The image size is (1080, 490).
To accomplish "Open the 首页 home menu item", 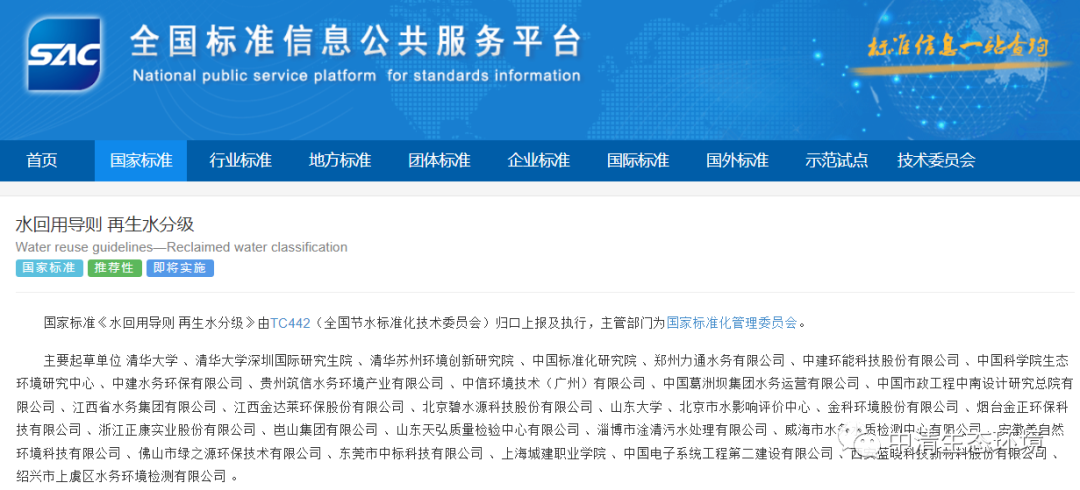I will point(42,161).
